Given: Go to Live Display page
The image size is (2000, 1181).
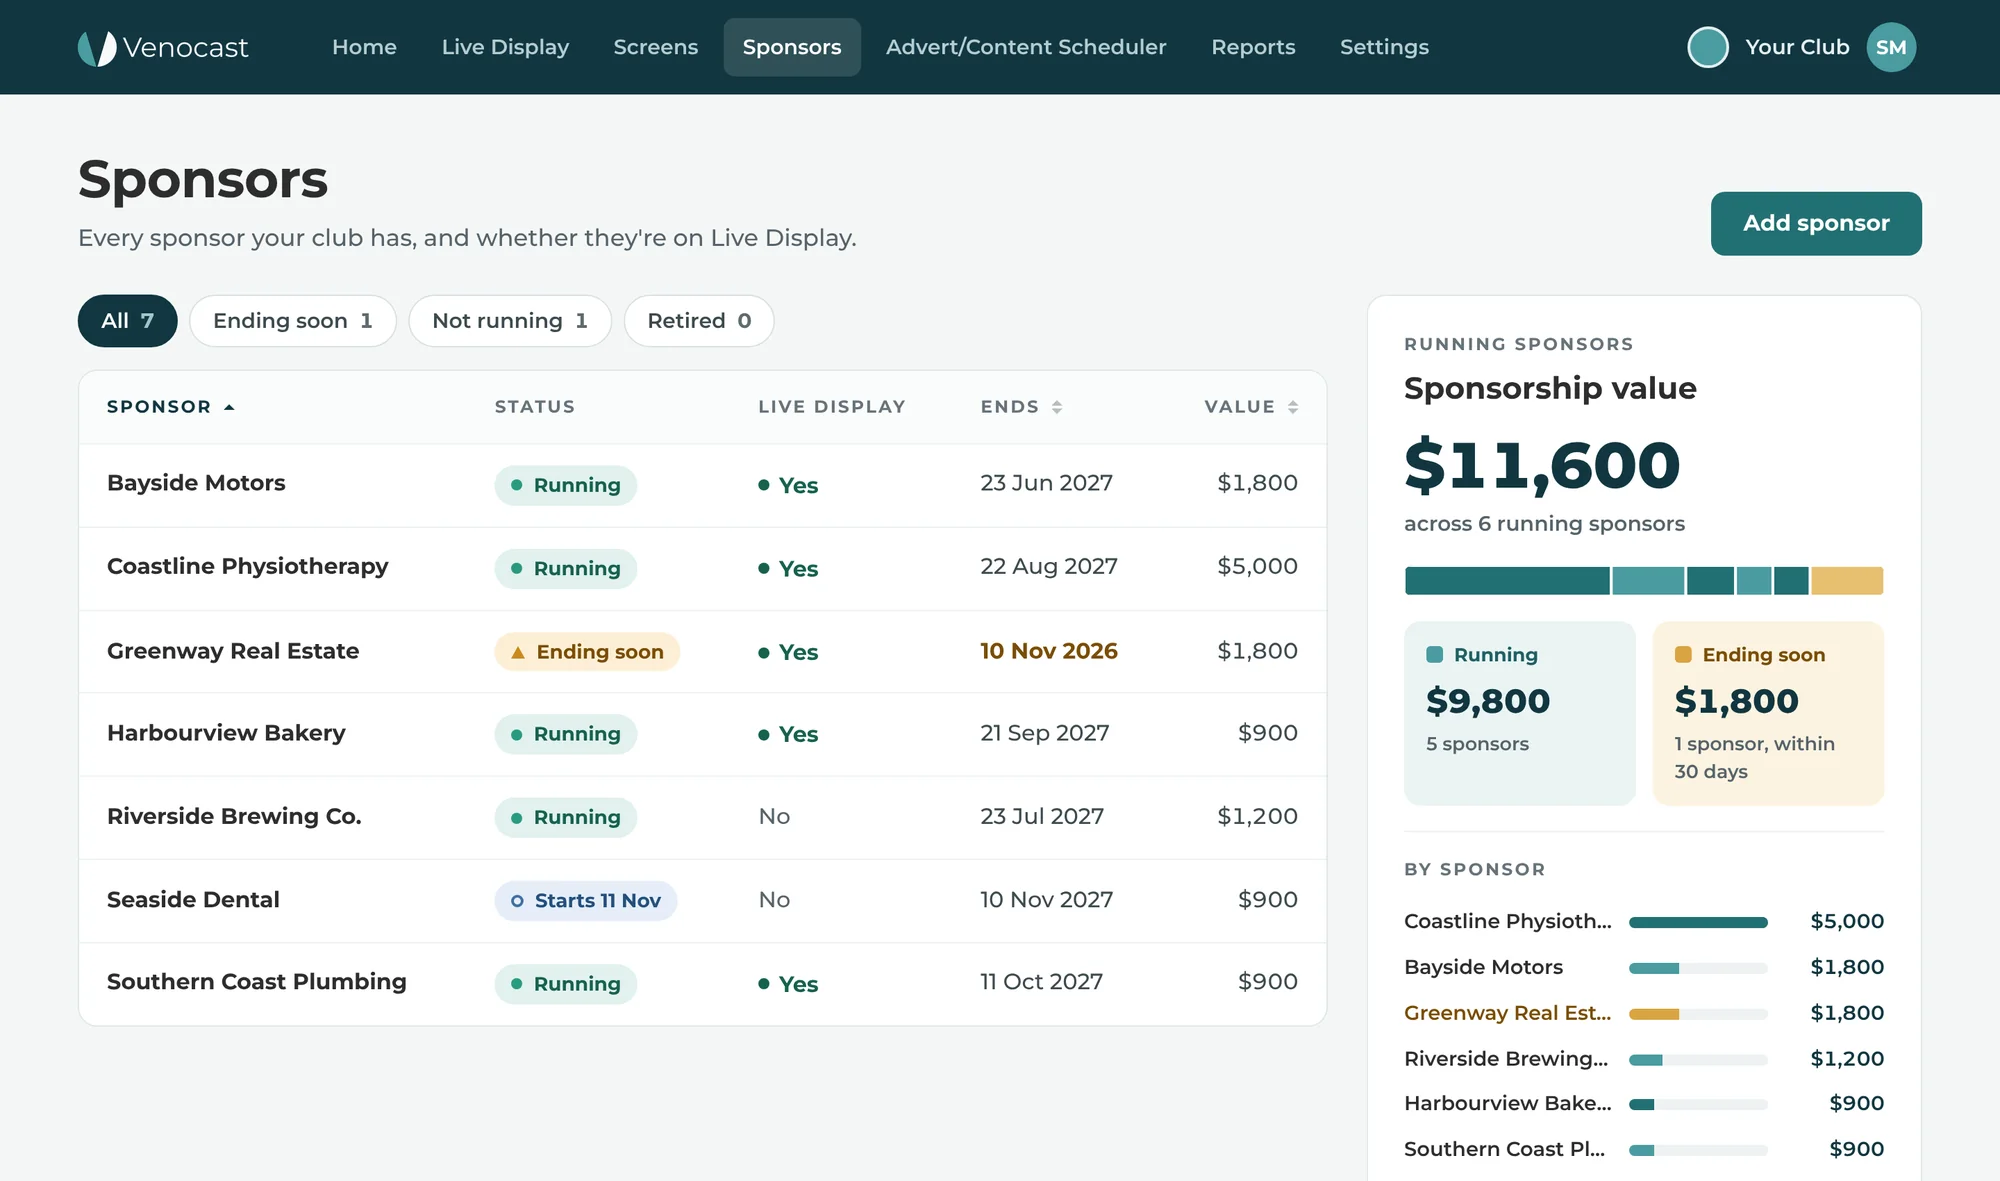Looking at the screenshot, I should 505,47.
